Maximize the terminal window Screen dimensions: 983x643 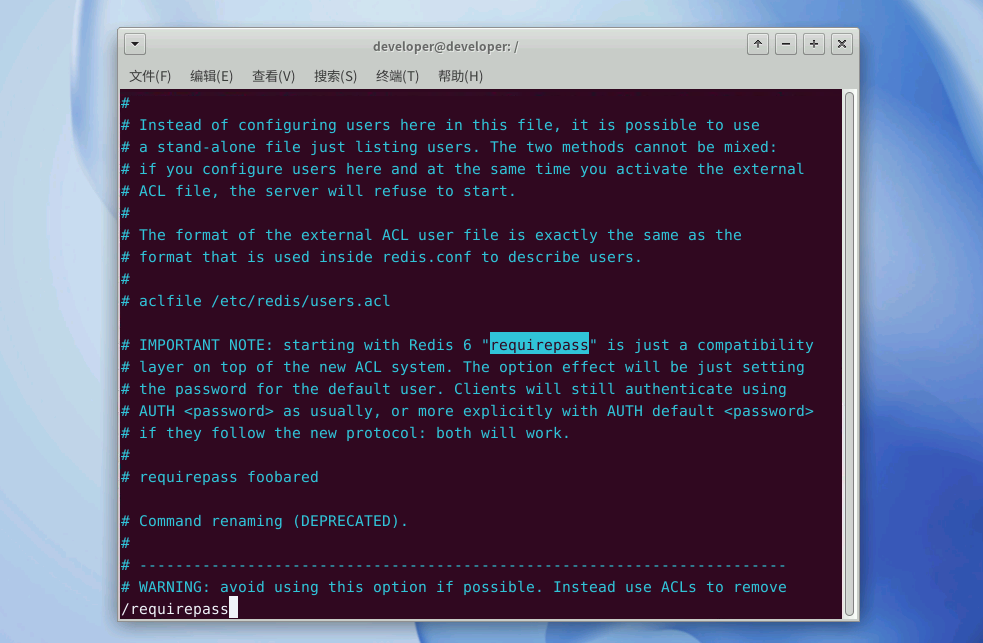click(x=814, y=44)
